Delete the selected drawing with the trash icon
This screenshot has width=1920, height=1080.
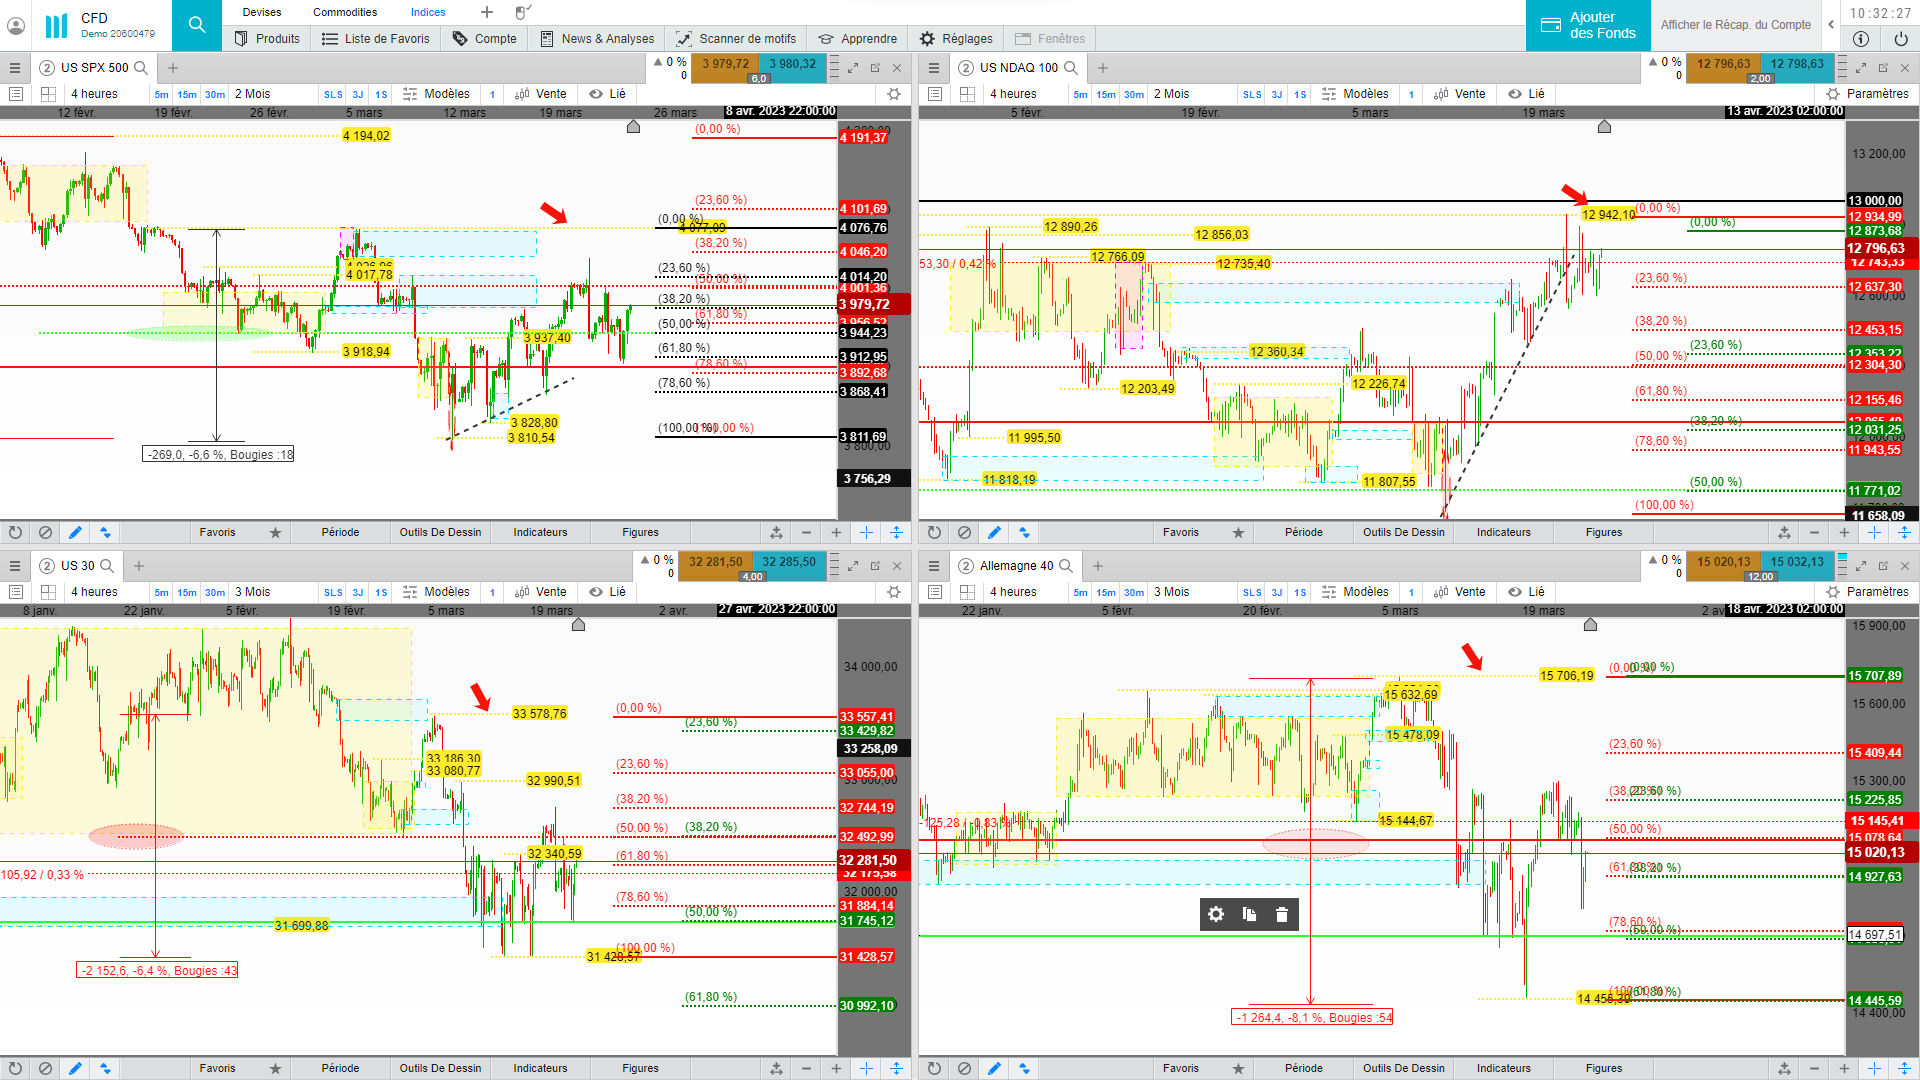pos(1282,914)
